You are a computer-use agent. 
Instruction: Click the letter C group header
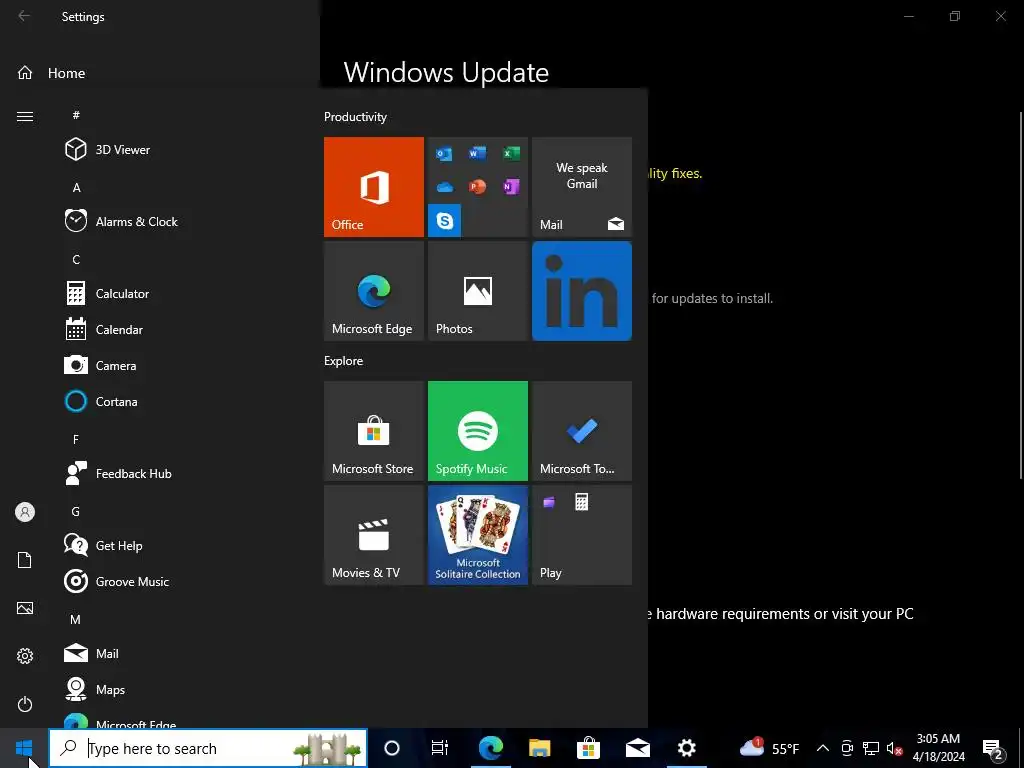pyautogui.click(x=76, y=259)
